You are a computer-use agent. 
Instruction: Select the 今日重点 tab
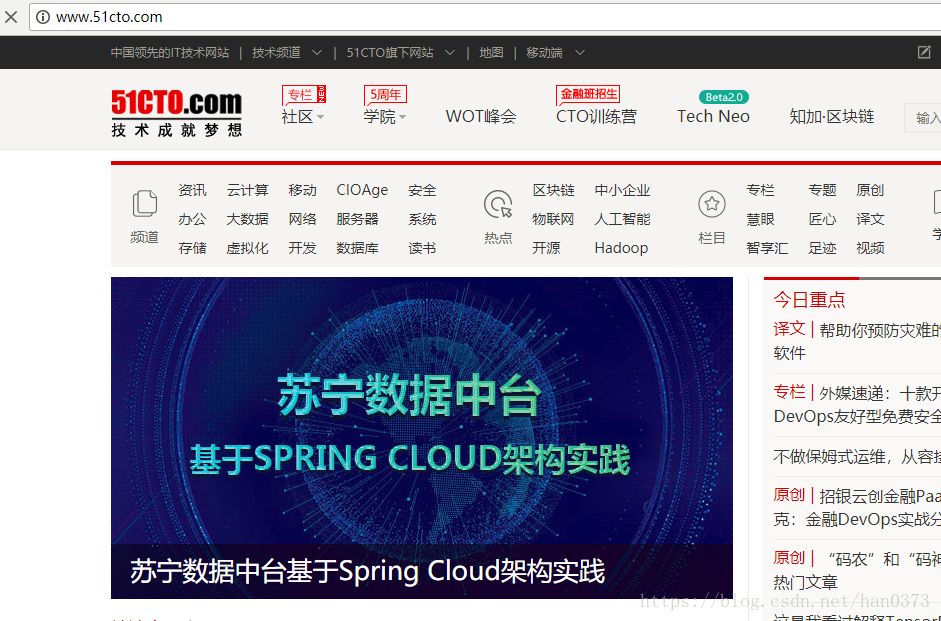coord(809,299)
